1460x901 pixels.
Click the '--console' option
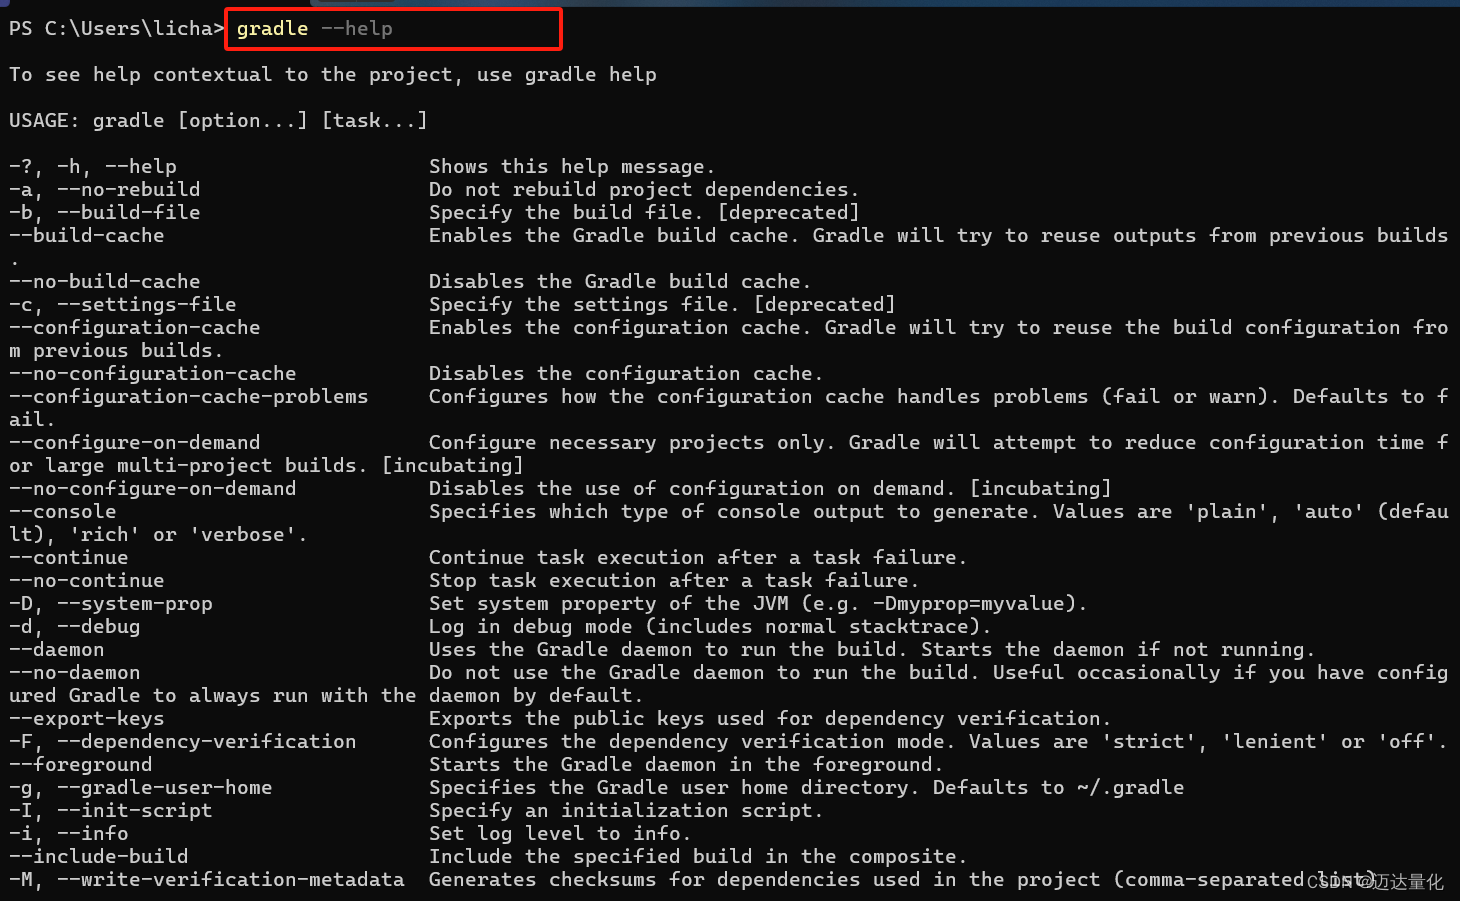63,512
